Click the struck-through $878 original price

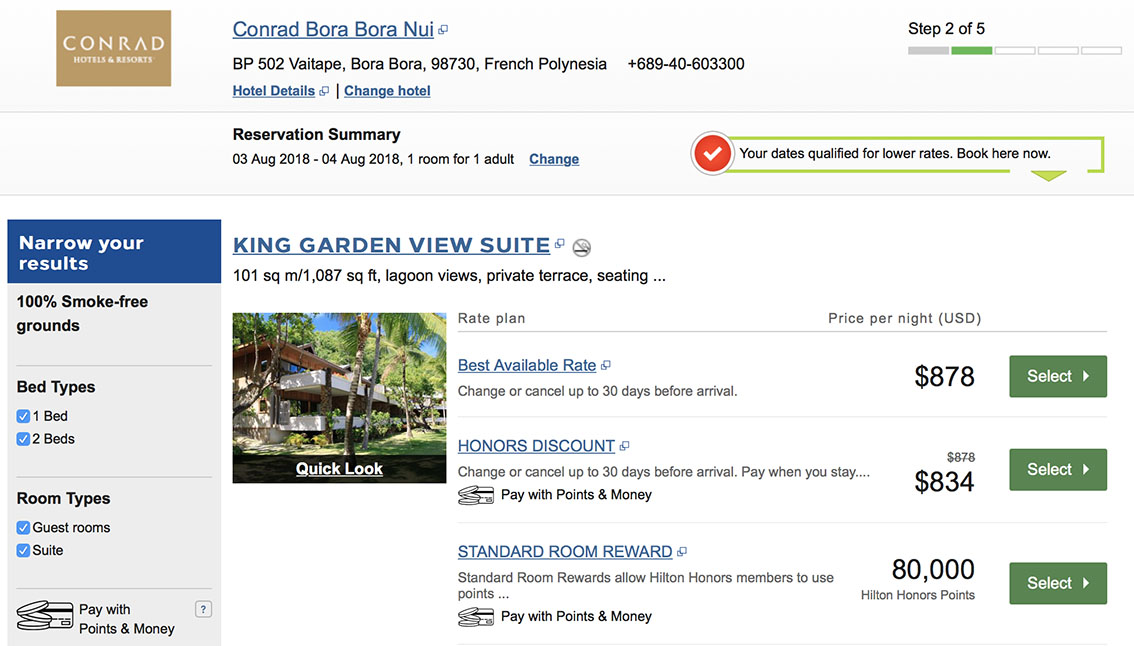pyautogui.click(x=960, y=457)
